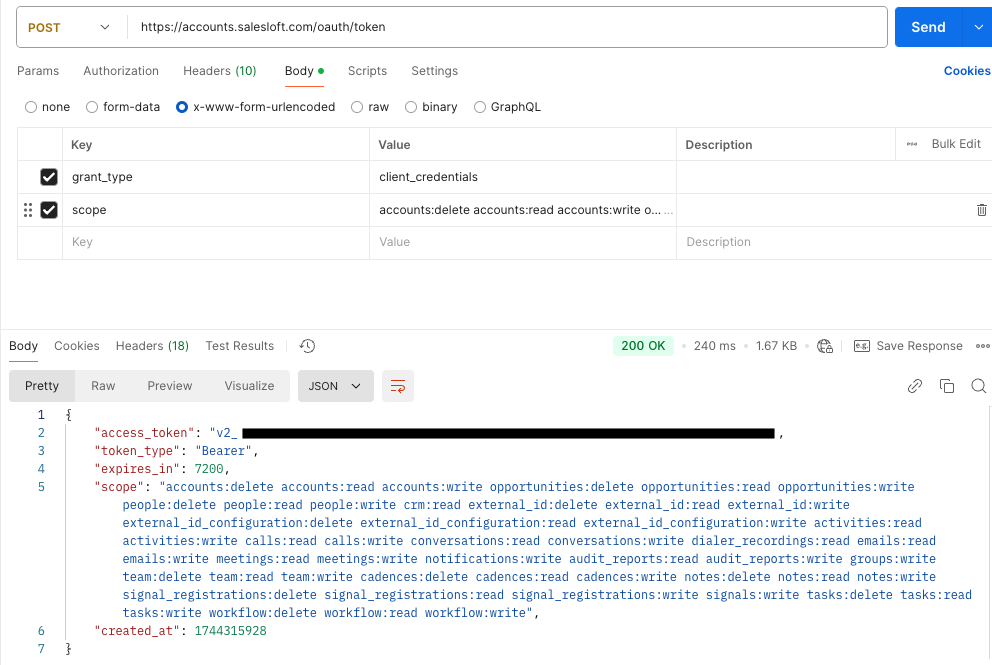Delete the scope row using trash icon
This screenshot has width=992, height=665.
(x=981, y=210)
